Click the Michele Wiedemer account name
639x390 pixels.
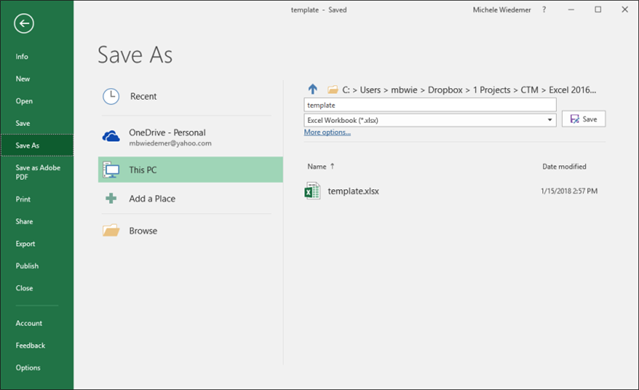(502, 10)
